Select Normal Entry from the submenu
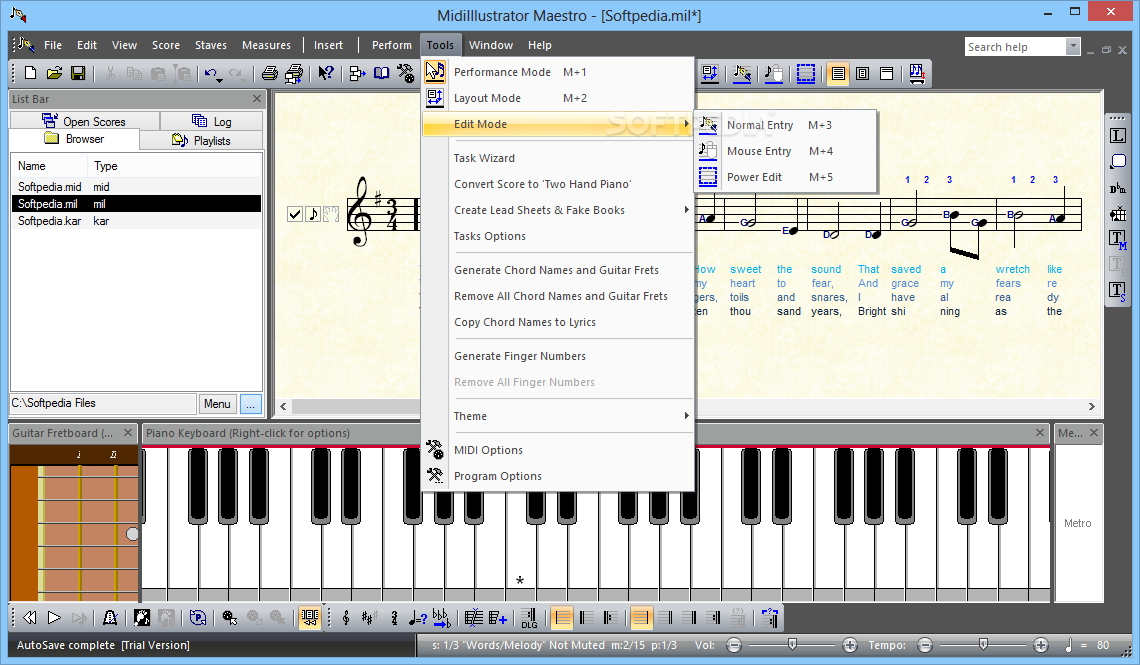1140x665 pixels. pos(787,125)
